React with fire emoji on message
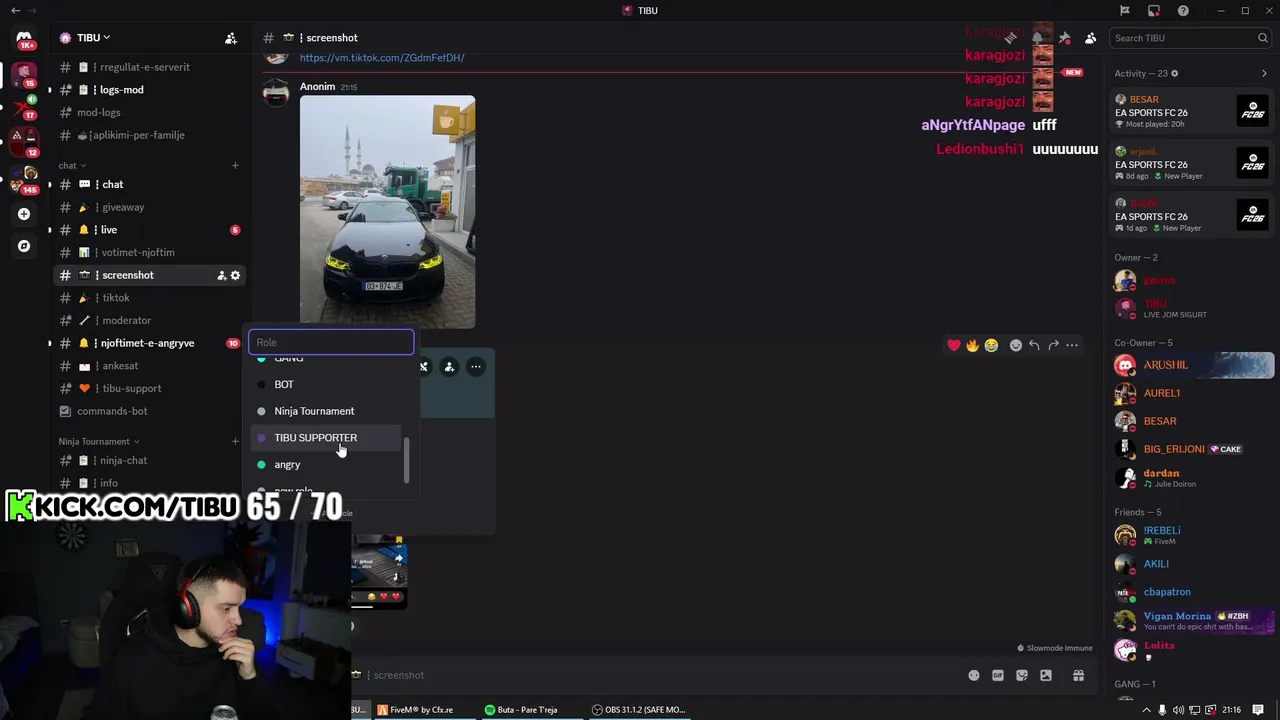 tap(972, 345)
